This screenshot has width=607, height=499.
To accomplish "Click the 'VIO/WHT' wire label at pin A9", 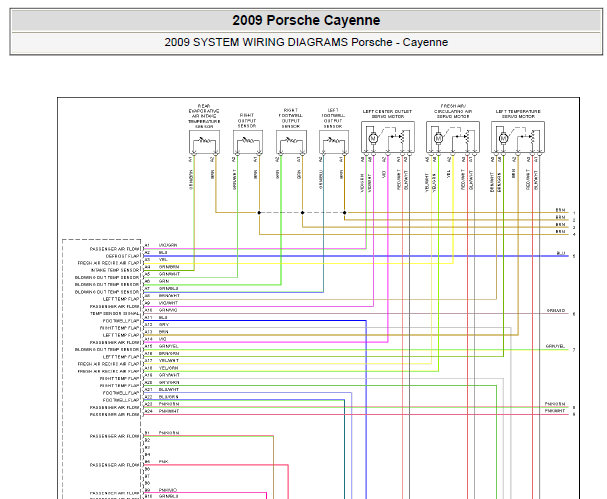I will [x=168, y=303].
